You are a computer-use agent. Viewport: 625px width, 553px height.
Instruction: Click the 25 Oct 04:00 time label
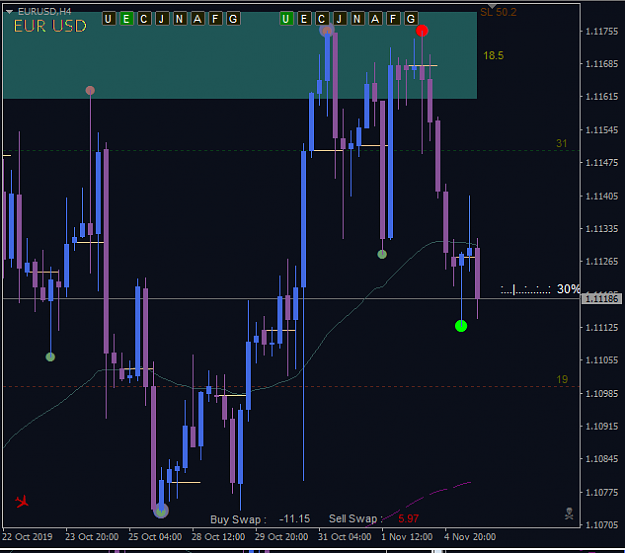click(x=155, y=537)
